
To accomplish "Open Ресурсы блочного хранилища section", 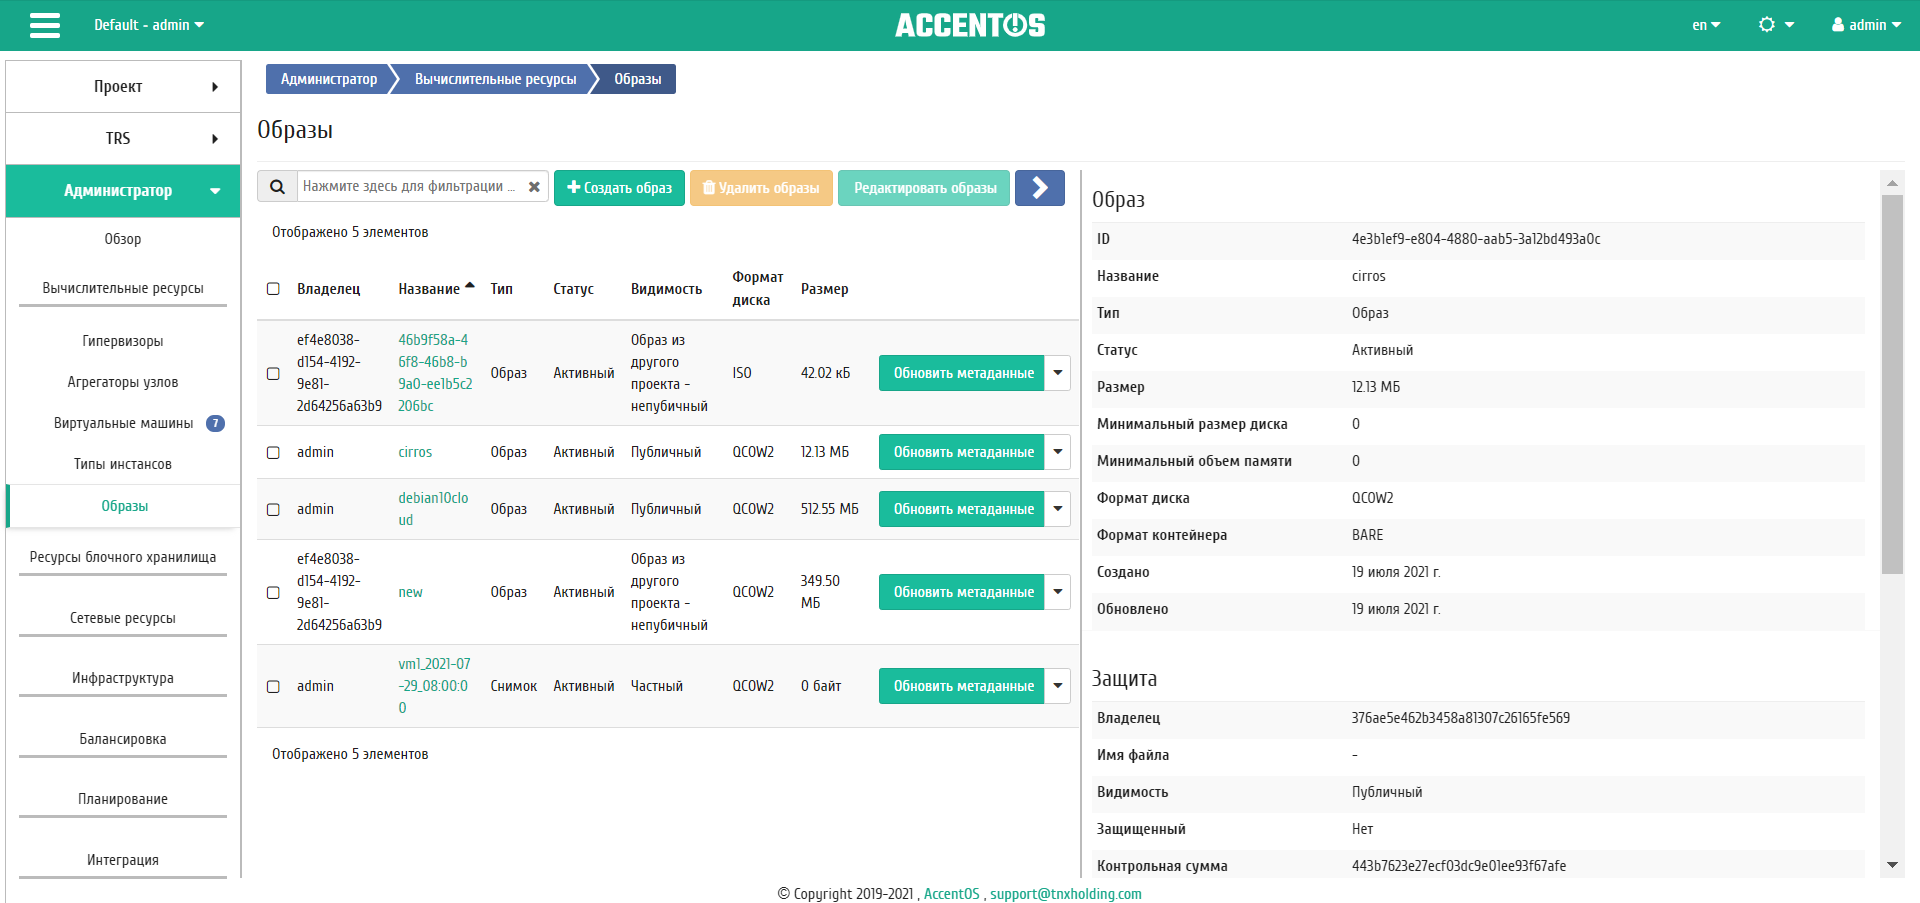I will [123, 557].
